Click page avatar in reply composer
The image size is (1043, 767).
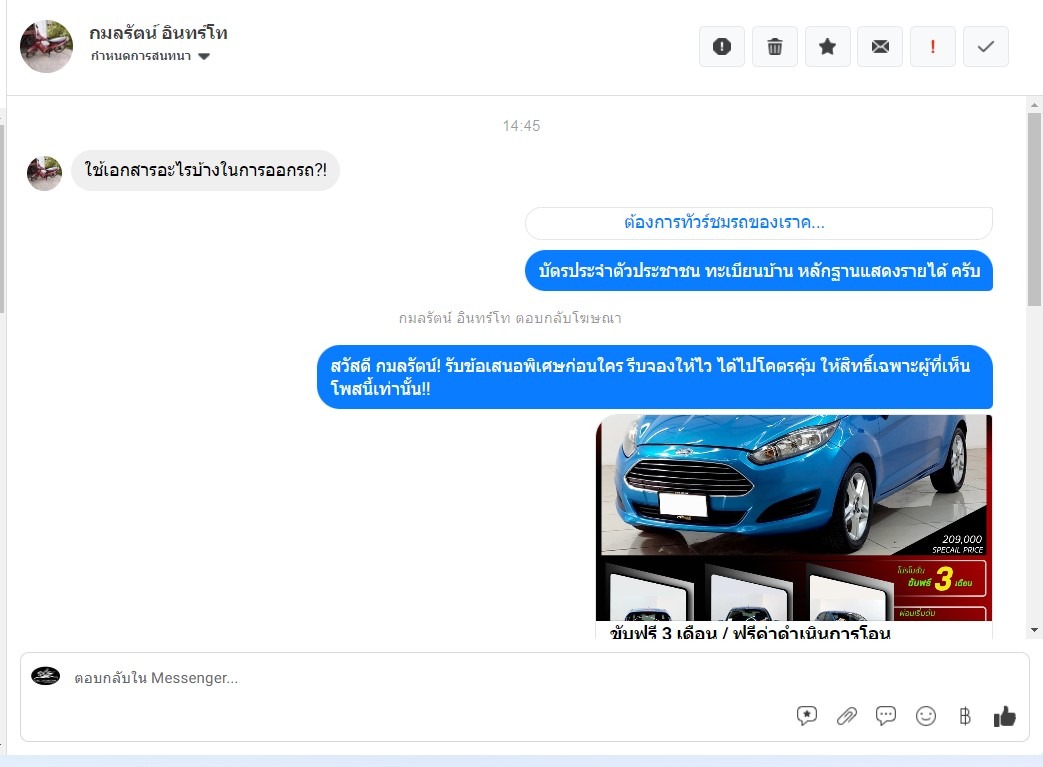tap(45, 676)
